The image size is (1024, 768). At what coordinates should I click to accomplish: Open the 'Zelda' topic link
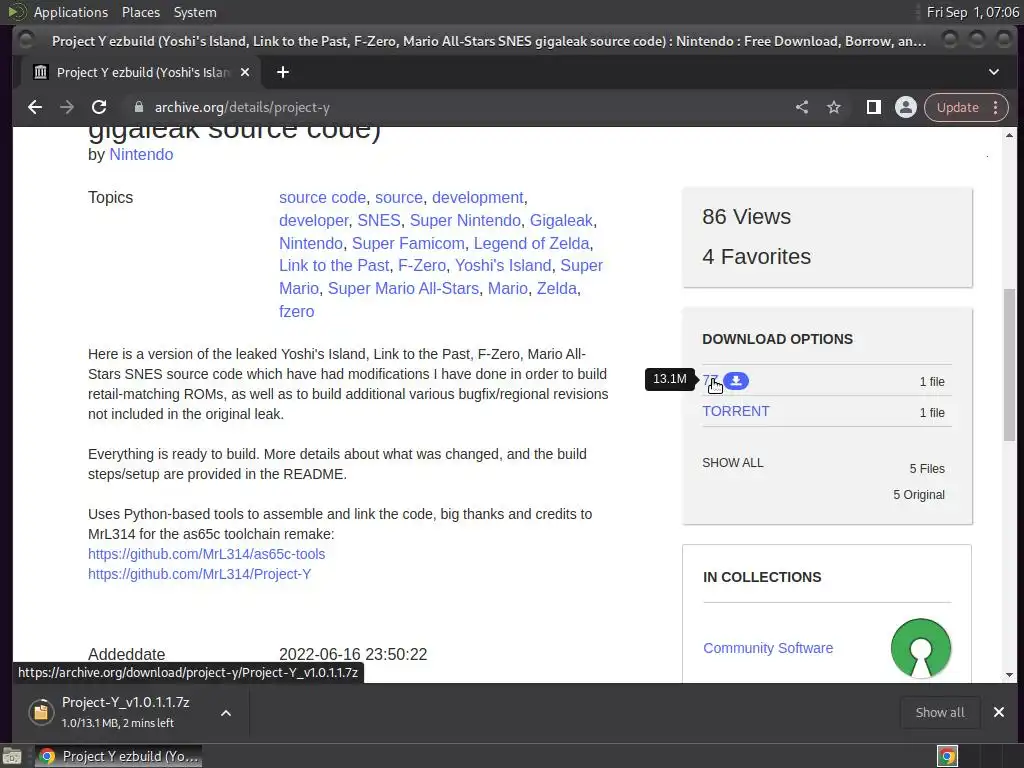(556, 288)
